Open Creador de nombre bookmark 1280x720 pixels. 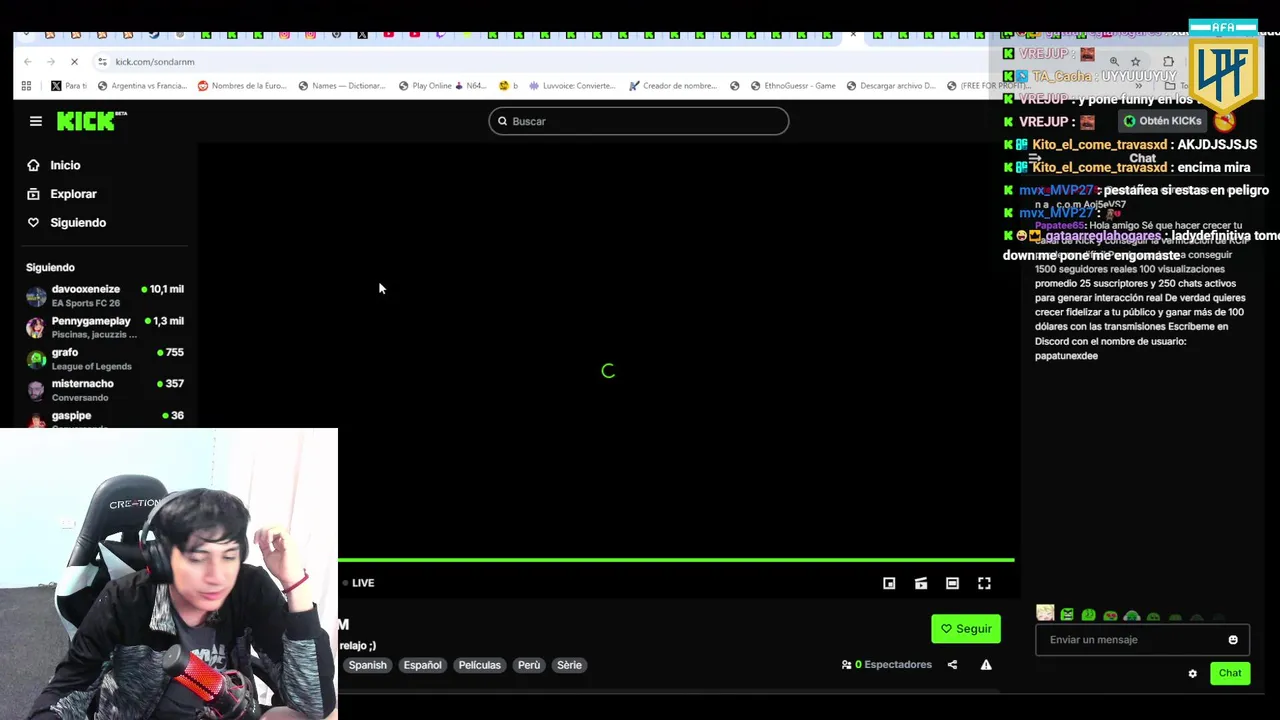(673, 86)
